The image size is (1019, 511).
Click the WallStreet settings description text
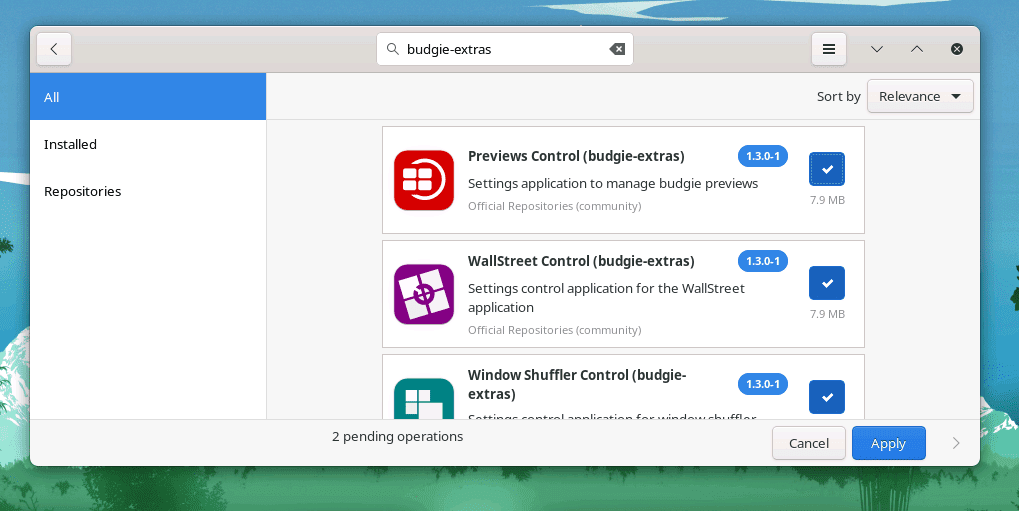click(606, 298)
